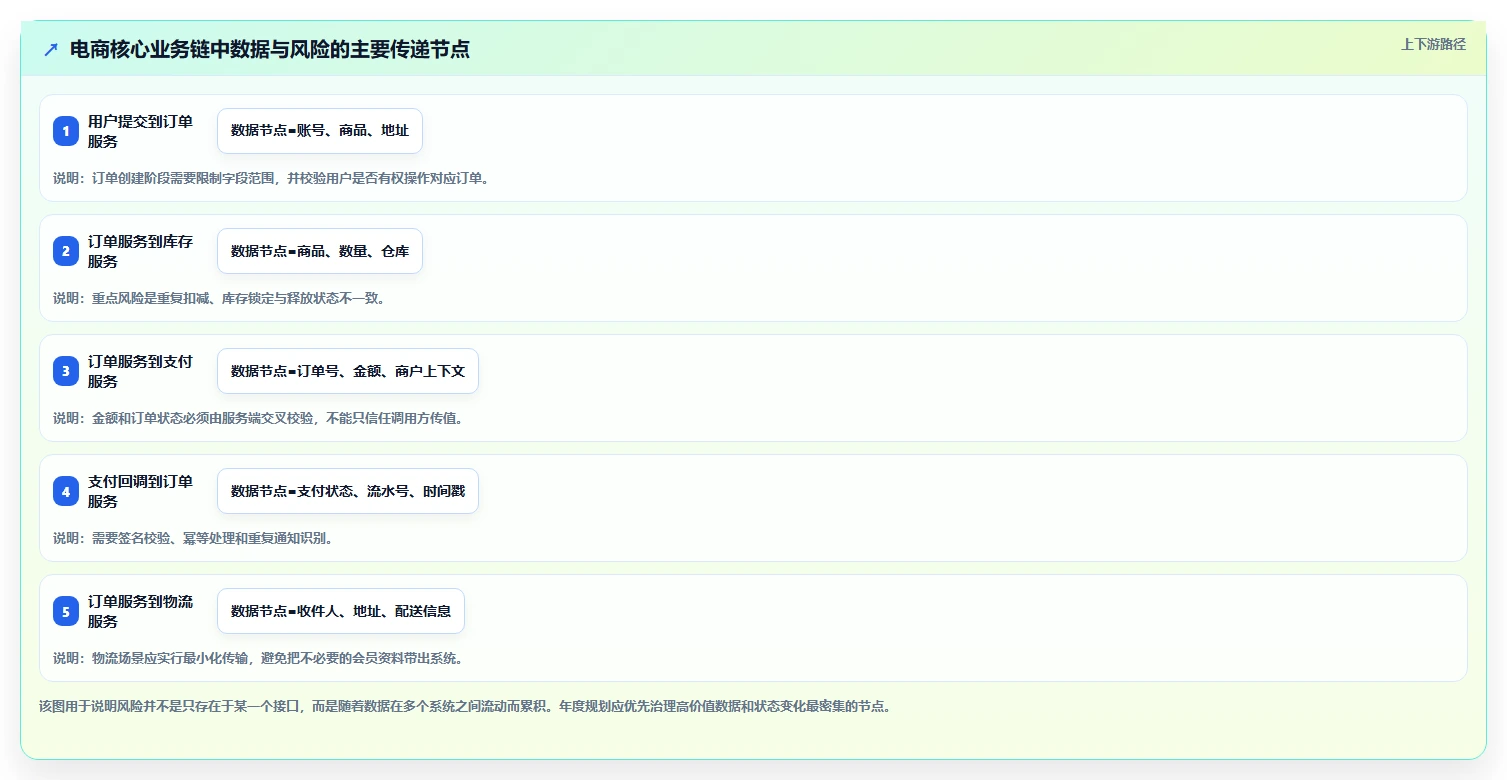The image size is (1507, 780).
Task: Click the note about 订单创建阶段需要限制字段范围
Action: [271, 178]
